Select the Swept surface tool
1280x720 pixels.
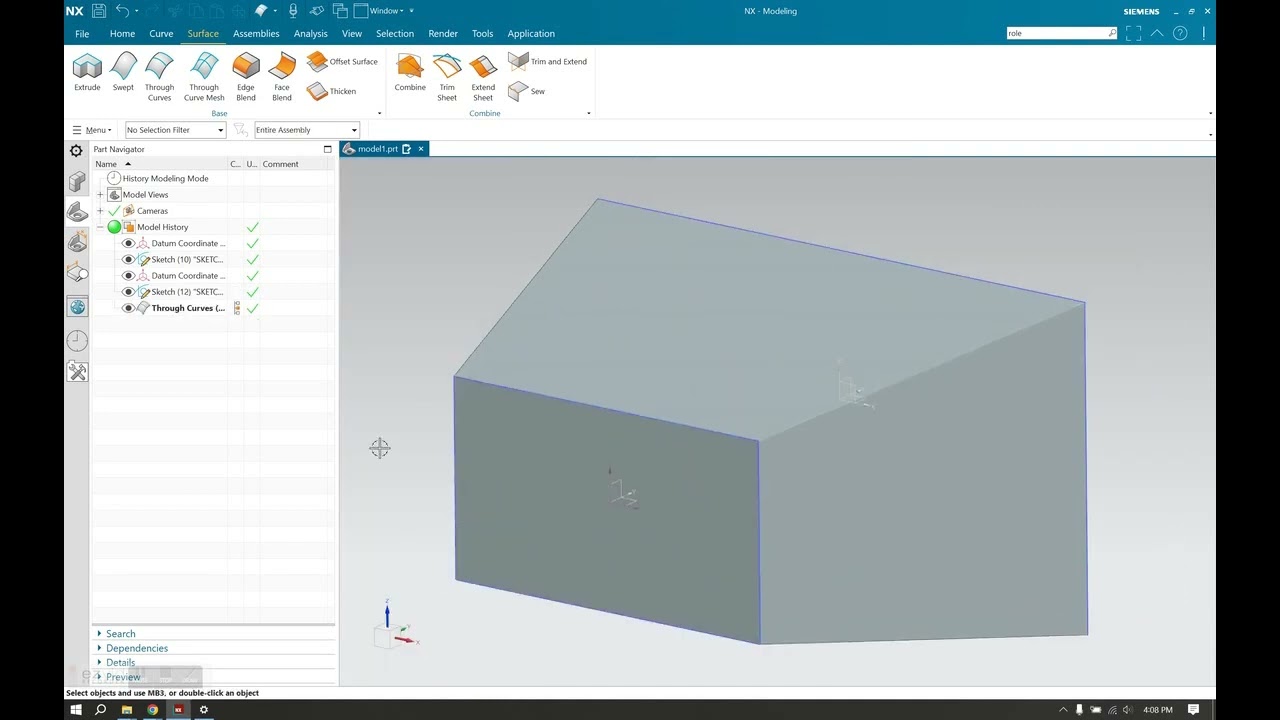(x=123, y=72)
